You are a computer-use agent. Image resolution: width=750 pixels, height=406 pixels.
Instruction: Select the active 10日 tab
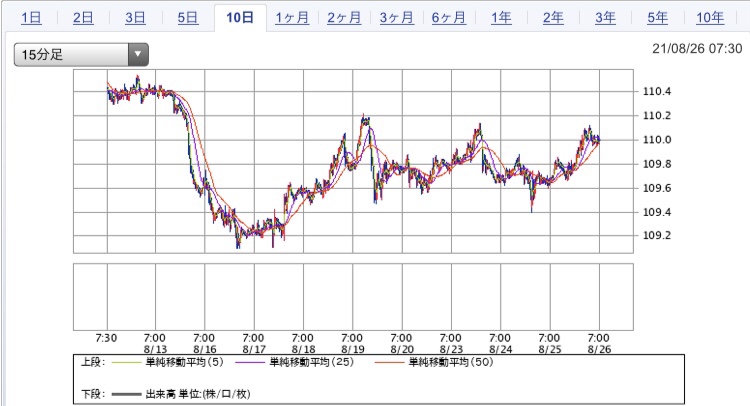[240, 18]
